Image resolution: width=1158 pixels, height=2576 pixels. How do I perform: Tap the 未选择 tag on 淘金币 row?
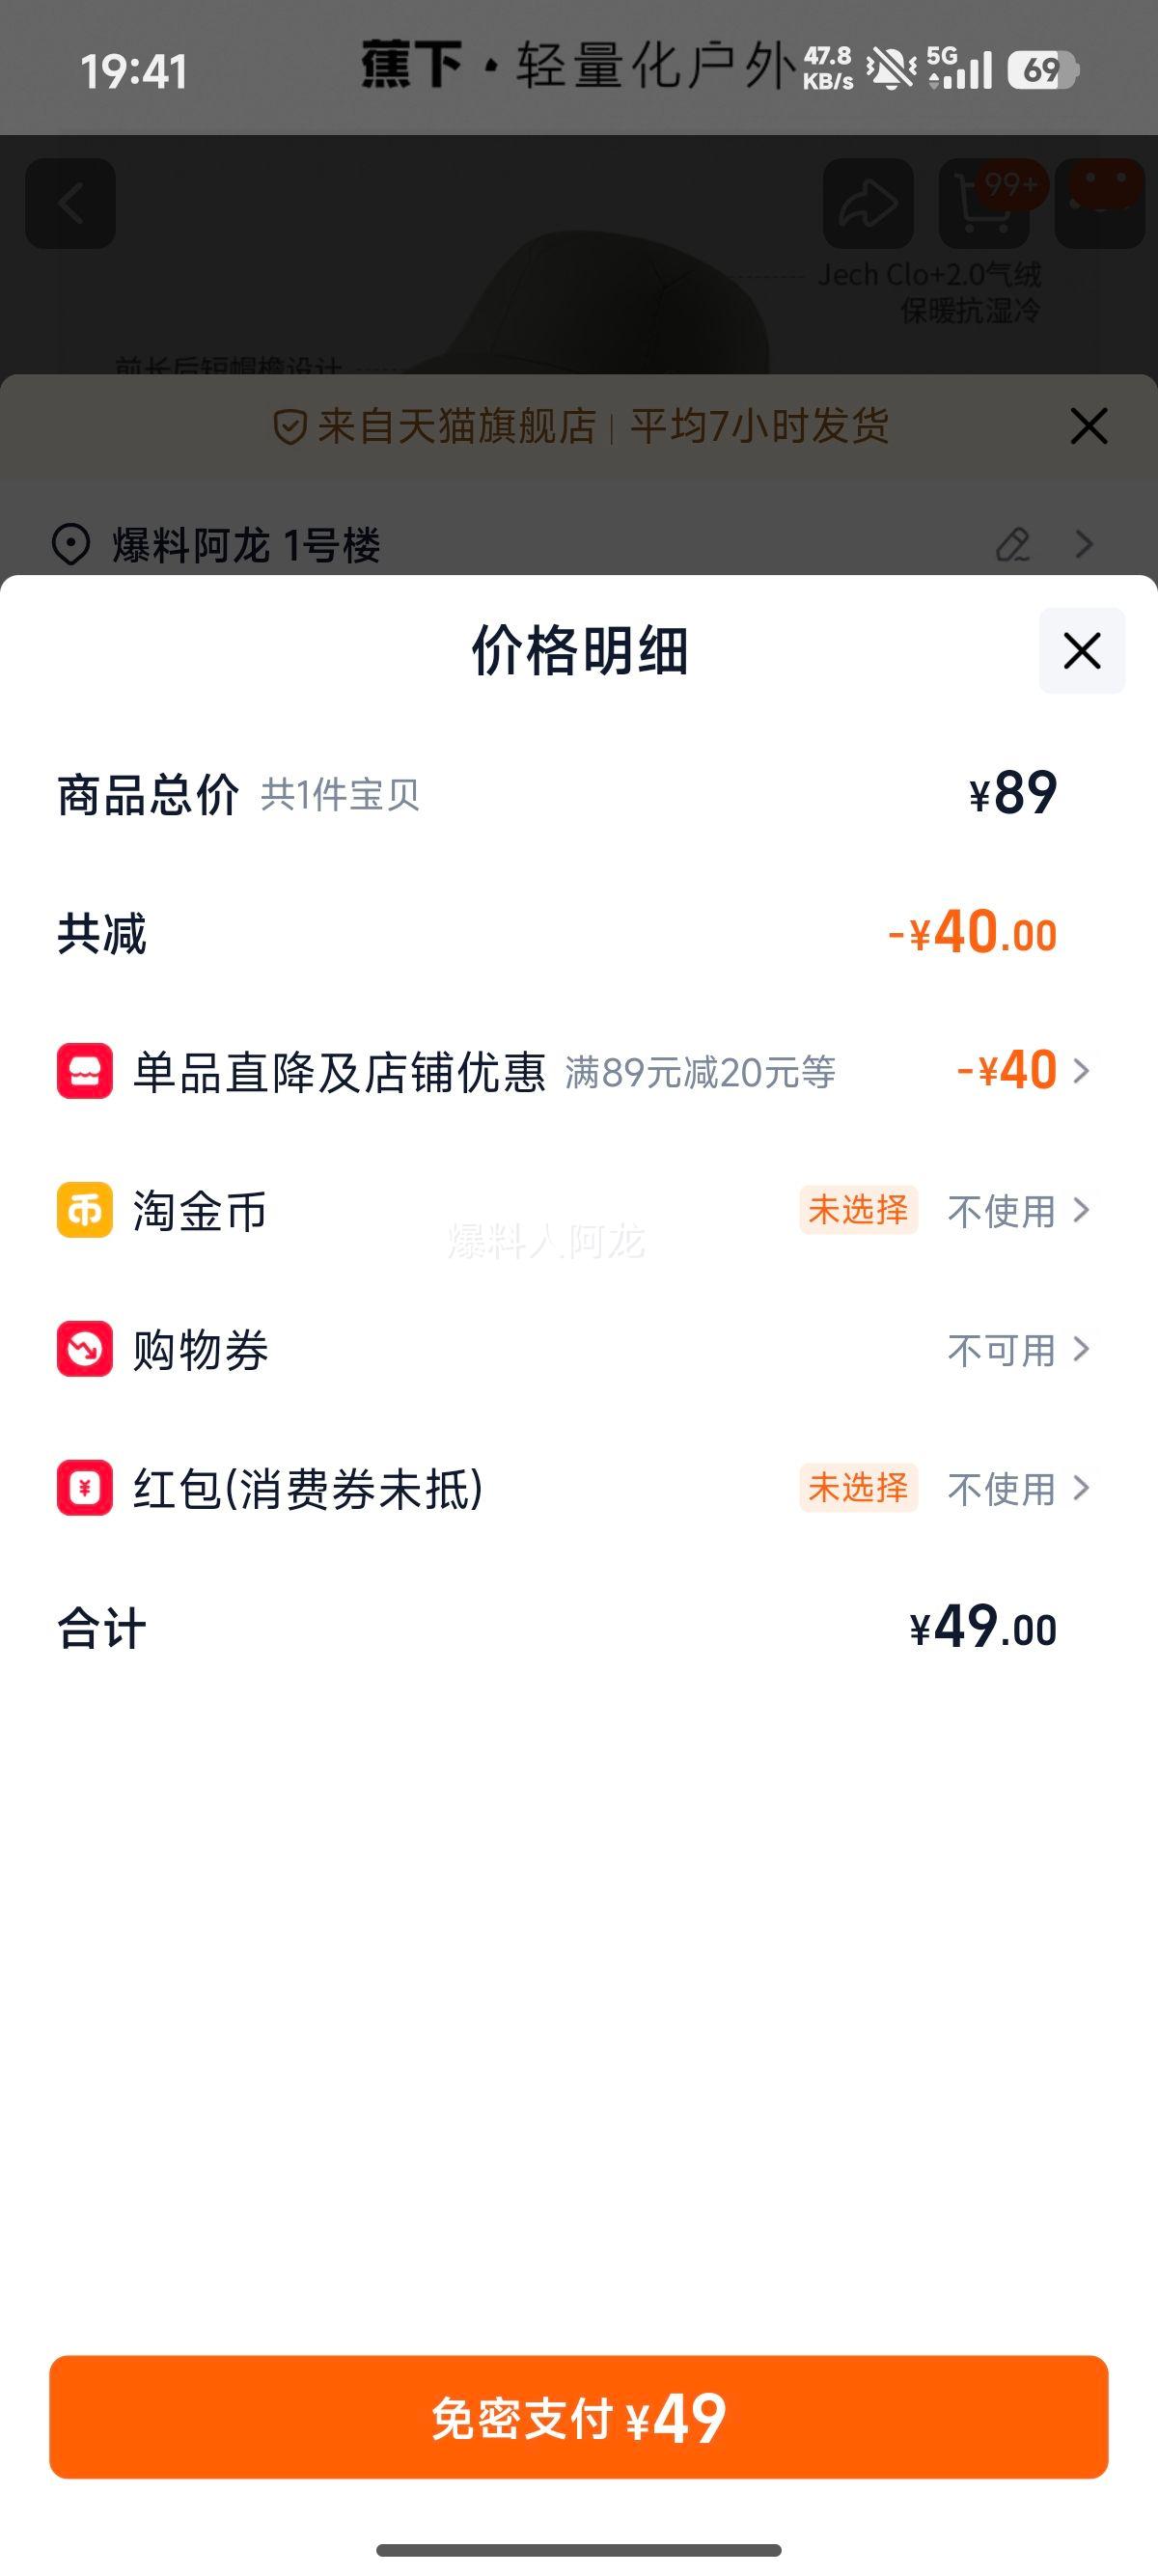tap(858, 1210)
